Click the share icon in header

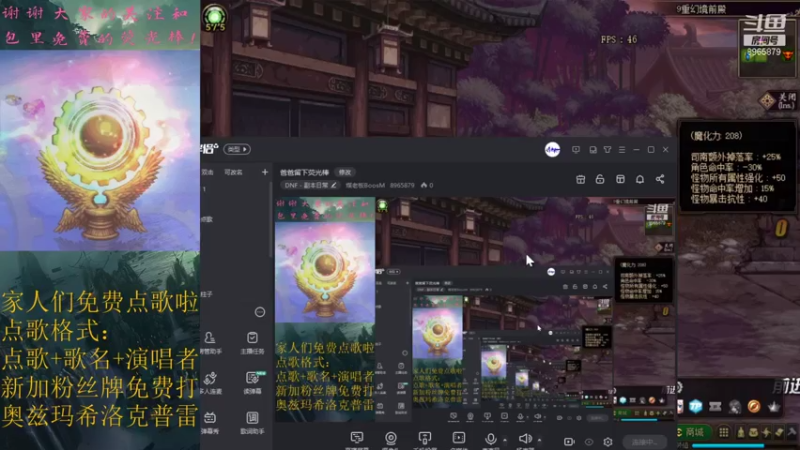coord(660,179)
